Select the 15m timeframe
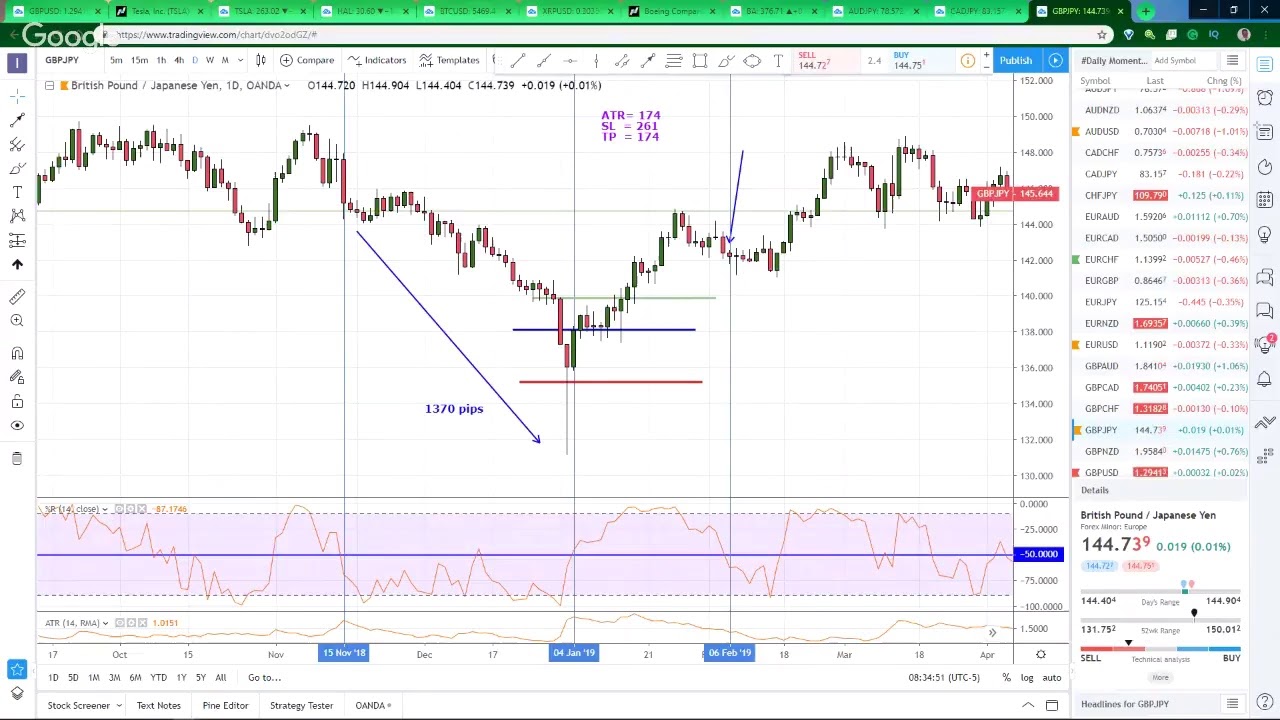The height and width of the screenshot is (720, 1280). point(139,60)
